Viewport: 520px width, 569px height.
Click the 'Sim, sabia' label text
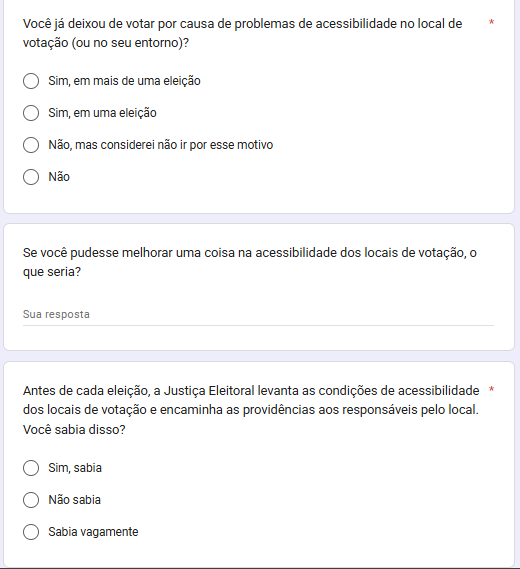[x=75, y=468]
